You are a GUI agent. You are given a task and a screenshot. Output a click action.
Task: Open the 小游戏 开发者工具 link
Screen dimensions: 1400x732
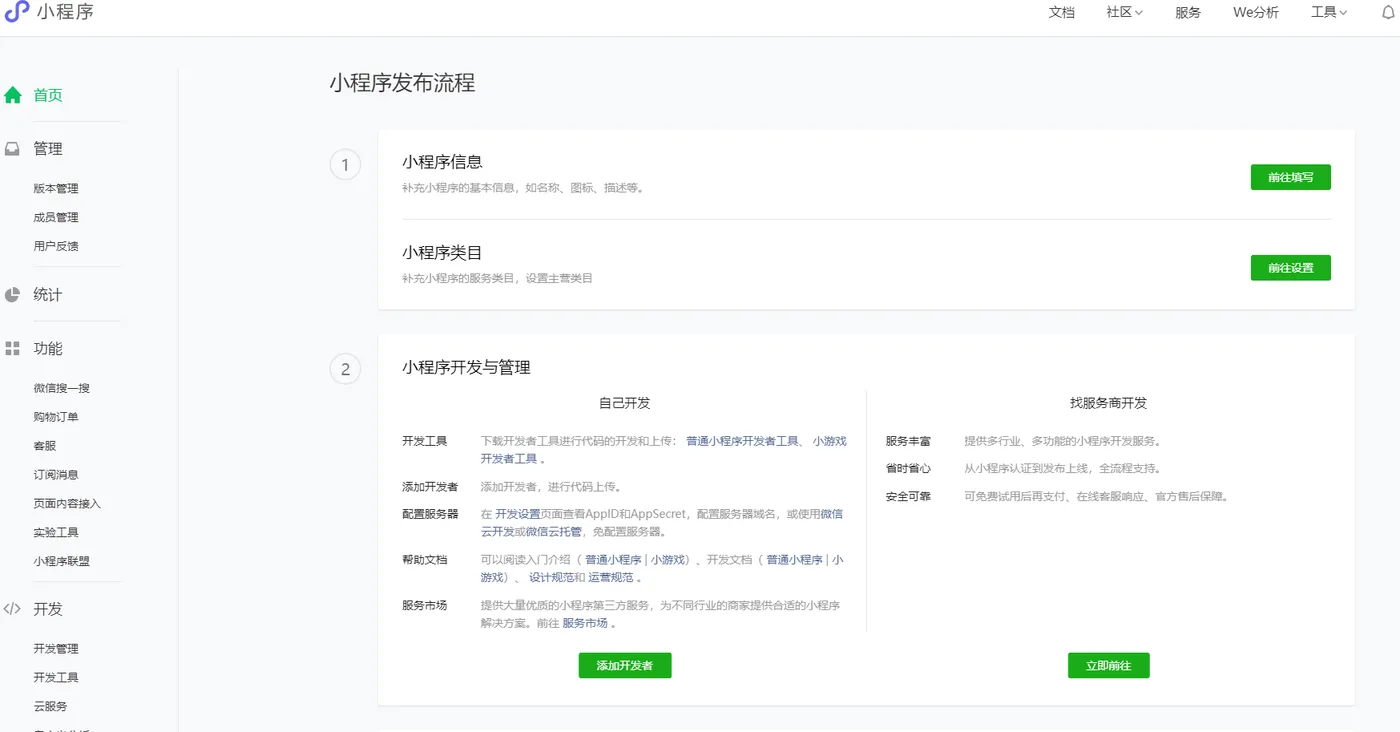coord(664,450)
